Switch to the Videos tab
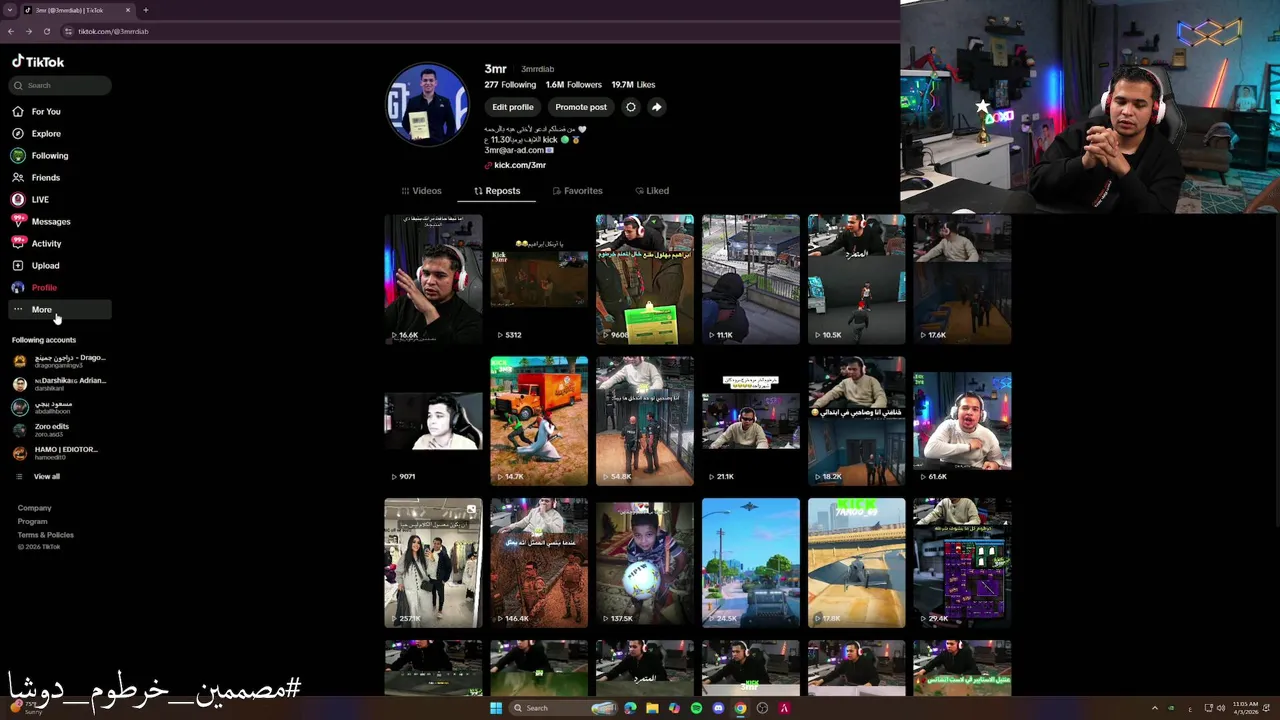1280x720 pixels. tap(421, 190)
